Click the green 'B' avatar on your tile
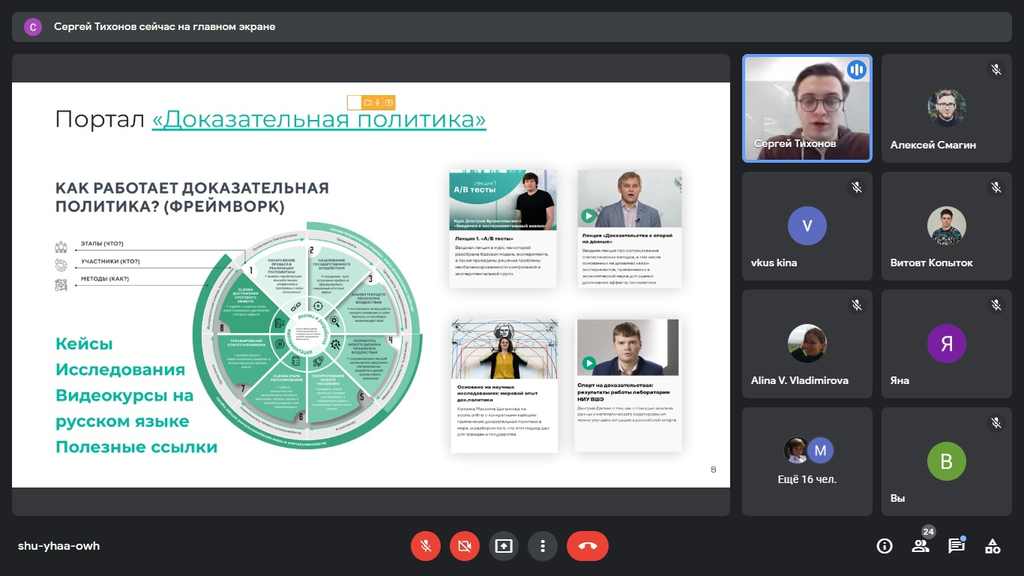1024x576 pixels. tap(946, 461)
